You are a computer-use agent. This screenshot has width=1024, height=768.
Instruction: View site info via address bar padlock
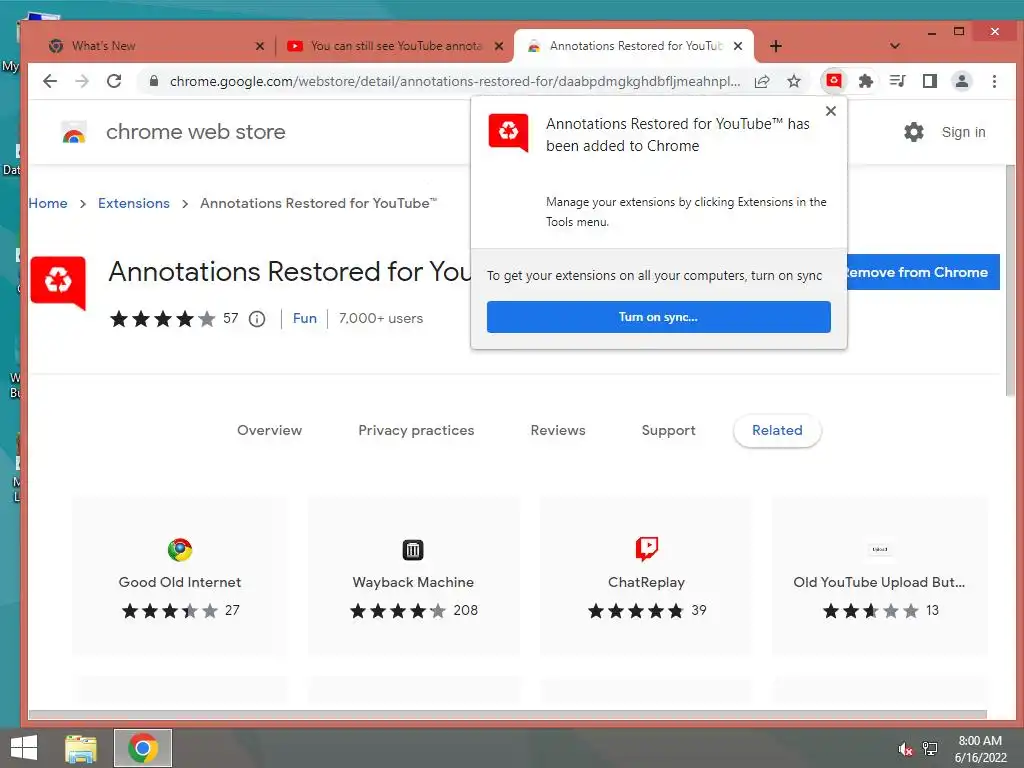(153, 81)
